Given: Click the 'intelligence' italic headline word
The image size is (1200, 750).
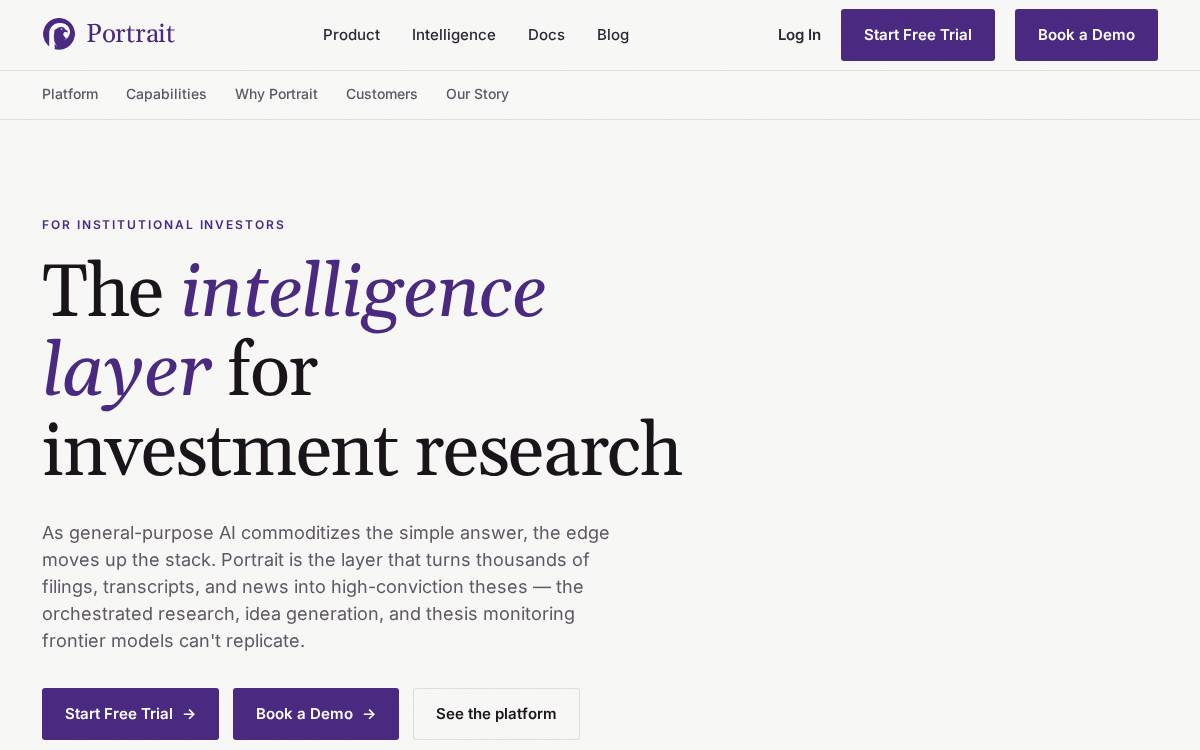Looking at the screenshot, I should point(364,292).
